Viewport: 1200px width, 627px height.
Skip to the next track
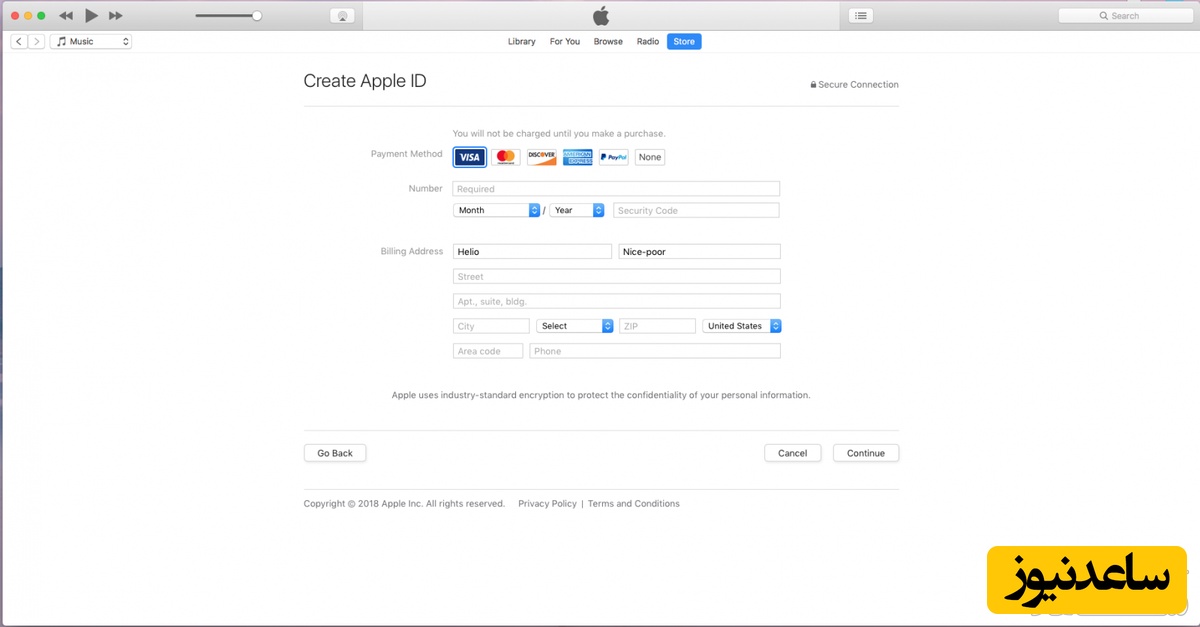coord(116,16)
